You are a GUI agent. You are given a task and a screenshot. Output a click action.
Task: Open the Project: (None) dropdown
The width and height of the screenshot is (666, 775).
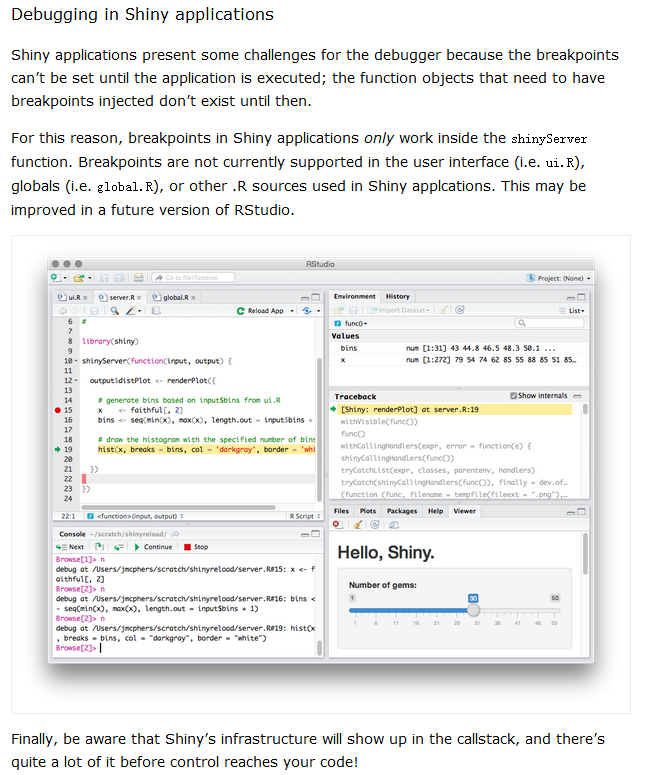coord(558,278)
